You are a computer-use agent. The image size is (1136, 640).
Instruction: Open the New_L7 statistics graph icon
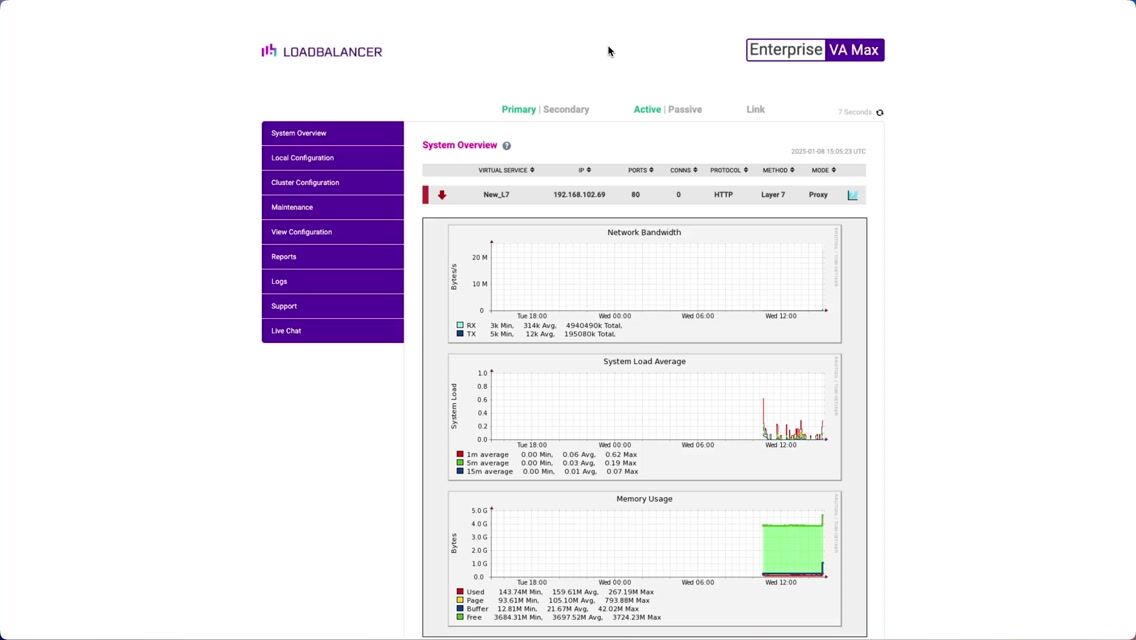(x=852, y=195)
